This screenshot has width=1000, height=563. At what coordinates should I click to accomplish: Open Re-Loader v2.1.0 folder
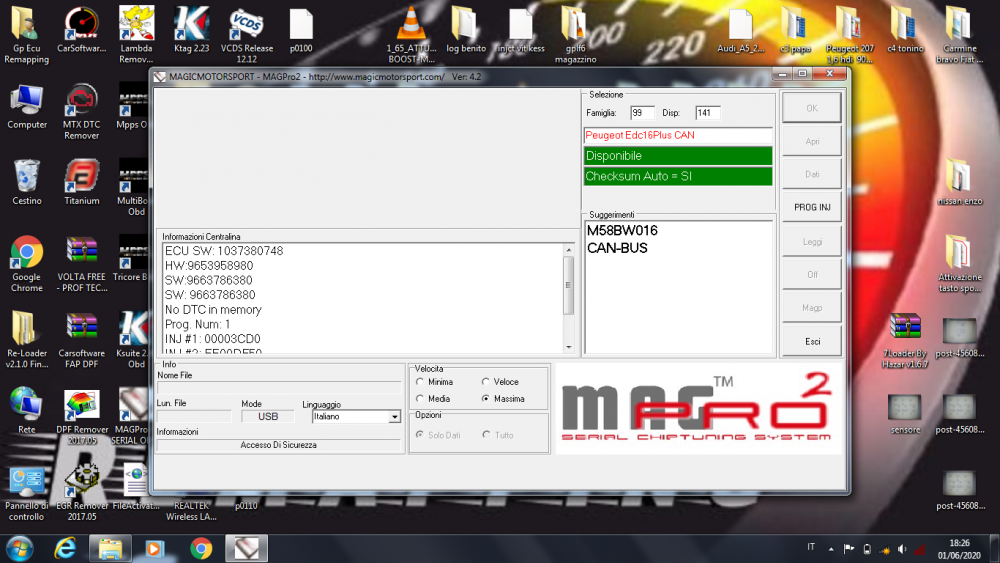point(27,340)
